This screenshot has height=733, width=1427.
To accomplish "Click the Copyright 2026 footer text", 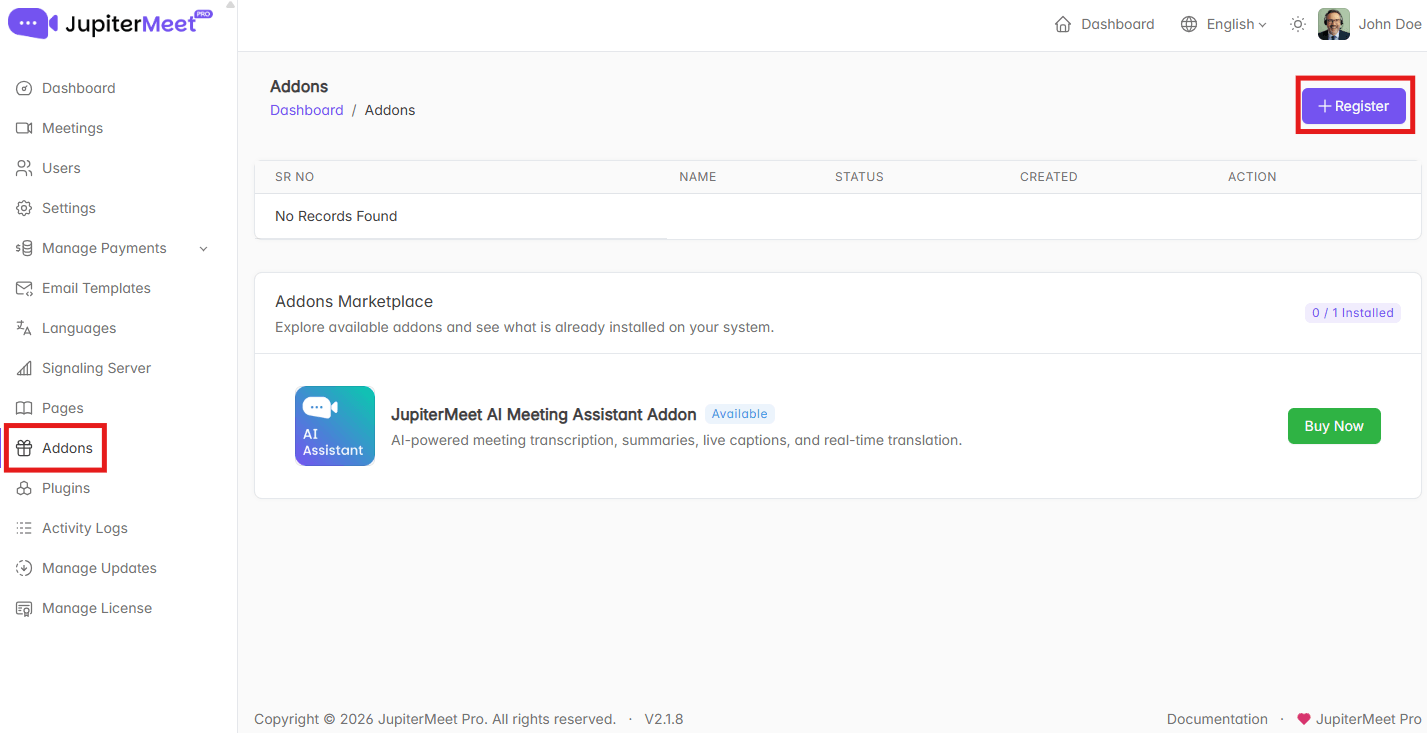I will [x=435, y=719].
